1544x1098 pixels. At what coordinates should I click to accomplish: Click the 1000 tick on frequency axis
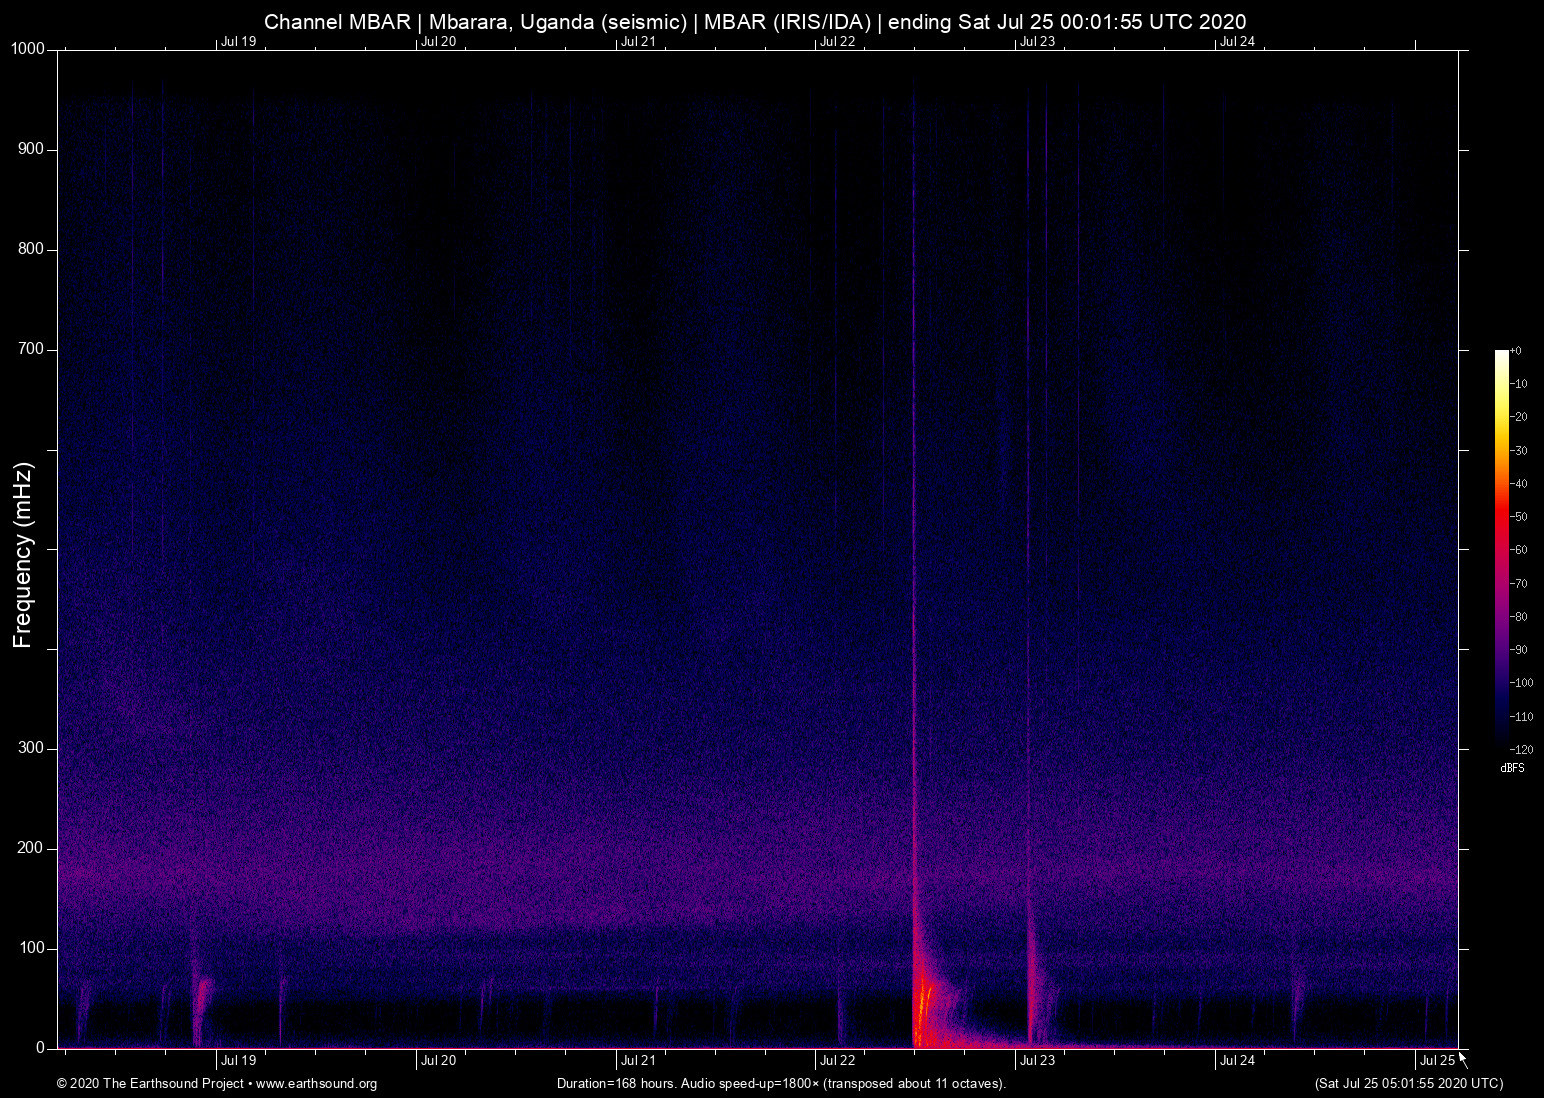click(x=27, y=49)
